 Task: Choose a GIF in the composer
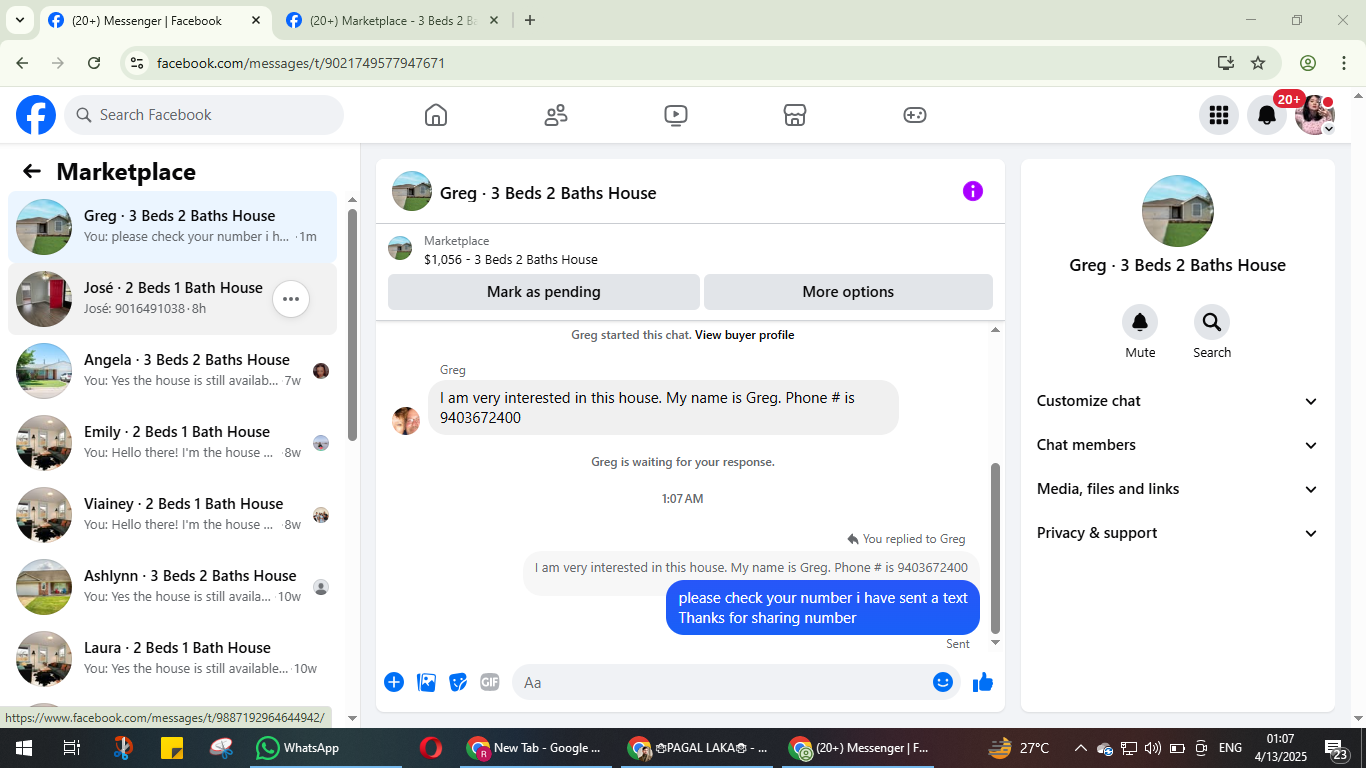(x=490, y=682)
